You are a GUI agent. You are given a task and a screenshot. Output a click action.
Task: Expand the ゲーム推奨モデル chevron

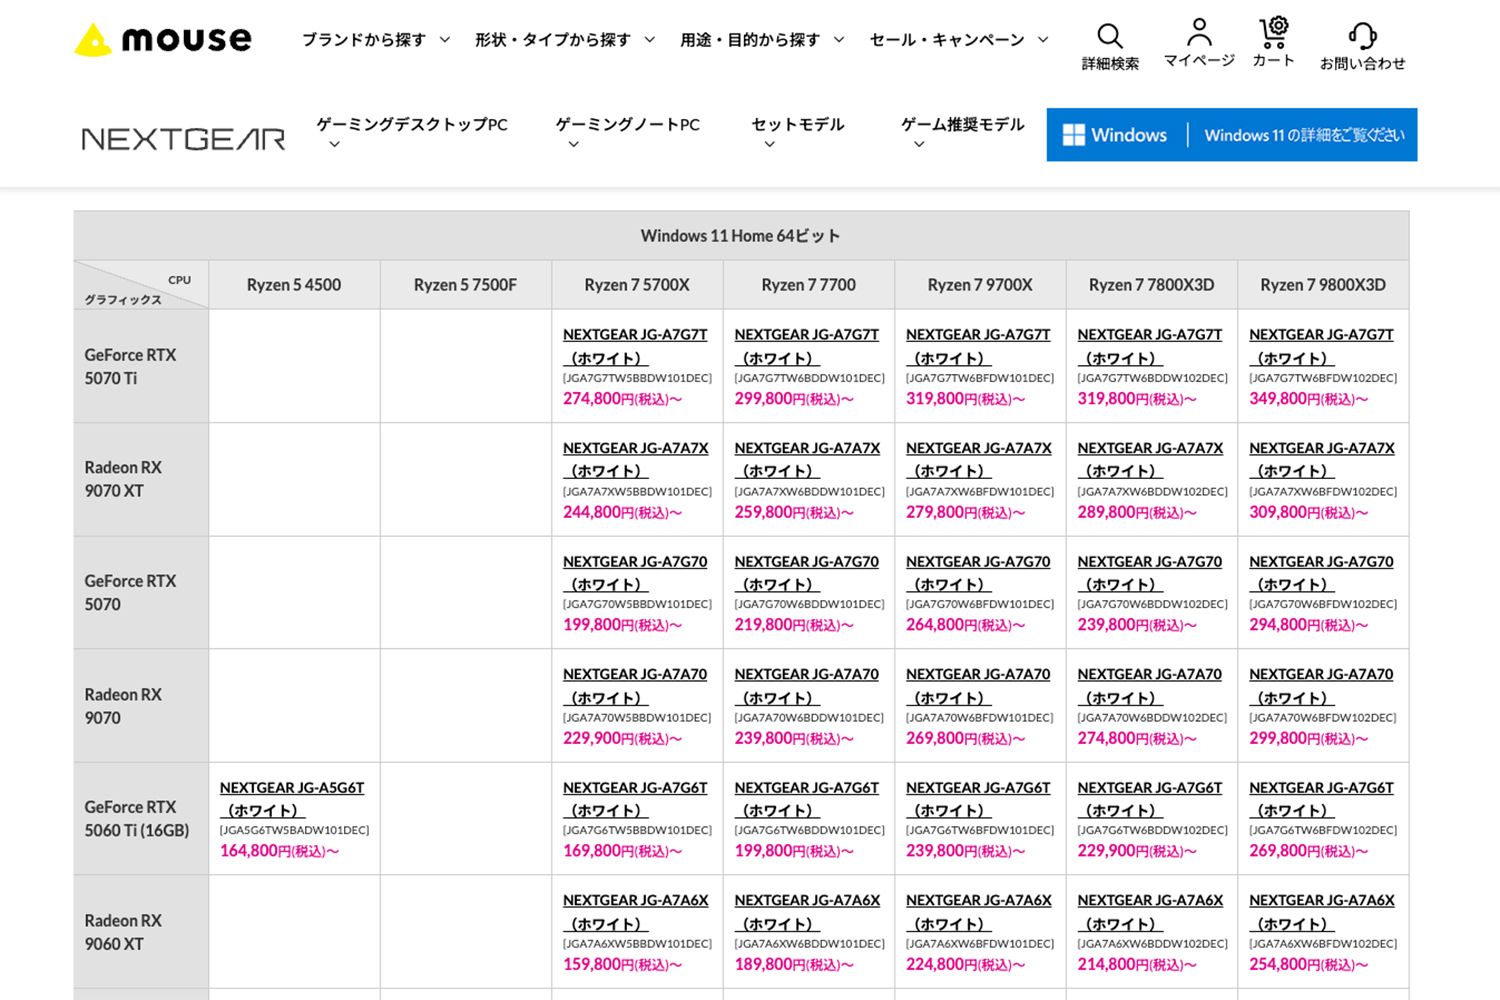[x=919, y=145]
